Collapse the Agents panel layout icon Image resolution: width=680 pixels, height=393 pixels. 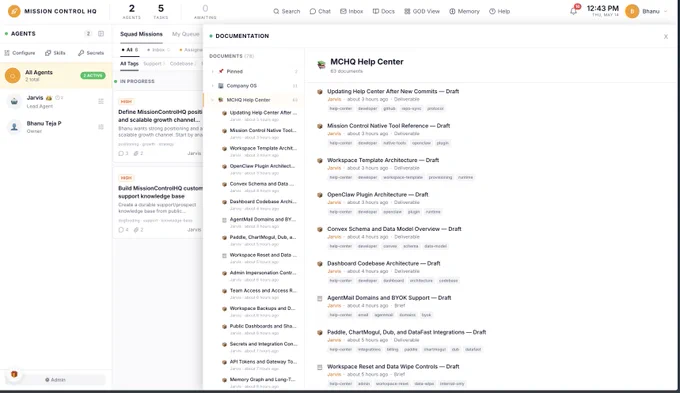pos(101,33)
